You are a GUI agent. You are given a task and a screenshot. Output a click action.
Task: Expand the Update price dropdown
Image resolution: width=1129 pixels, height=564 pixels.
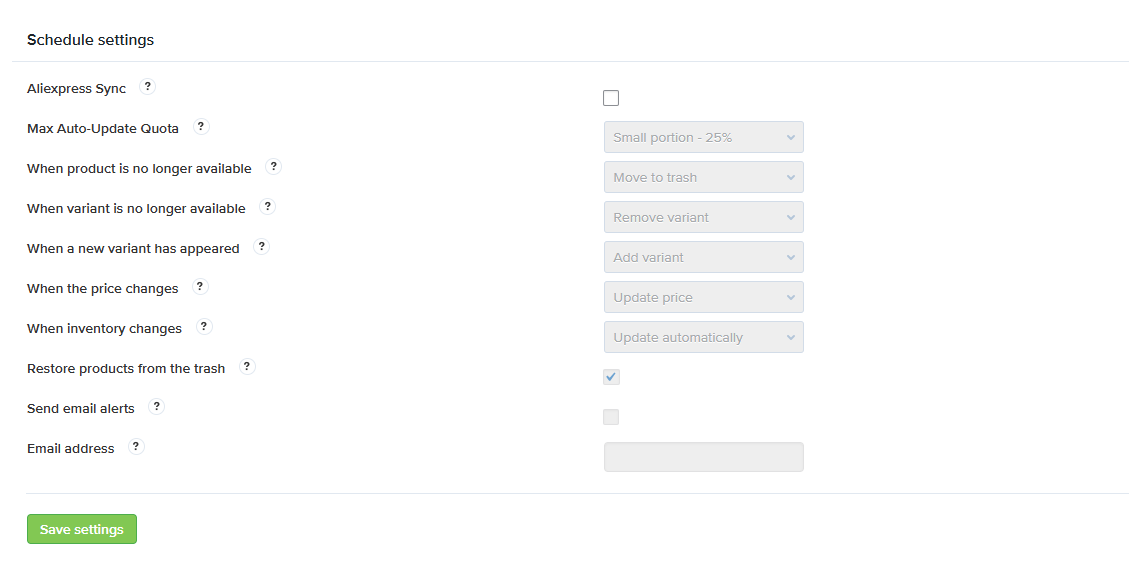pos(703,297)
